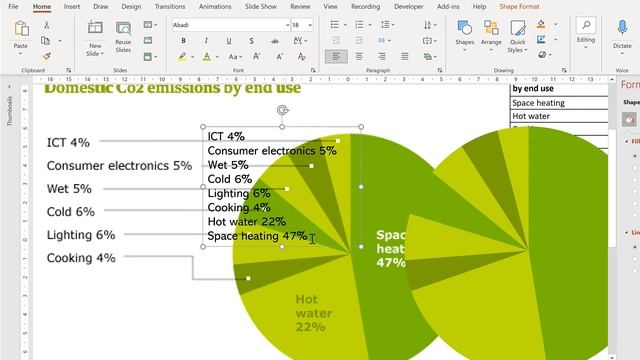
Task: Click the vertical scrollbar up arrow
Action: click(x=612, y=80)
